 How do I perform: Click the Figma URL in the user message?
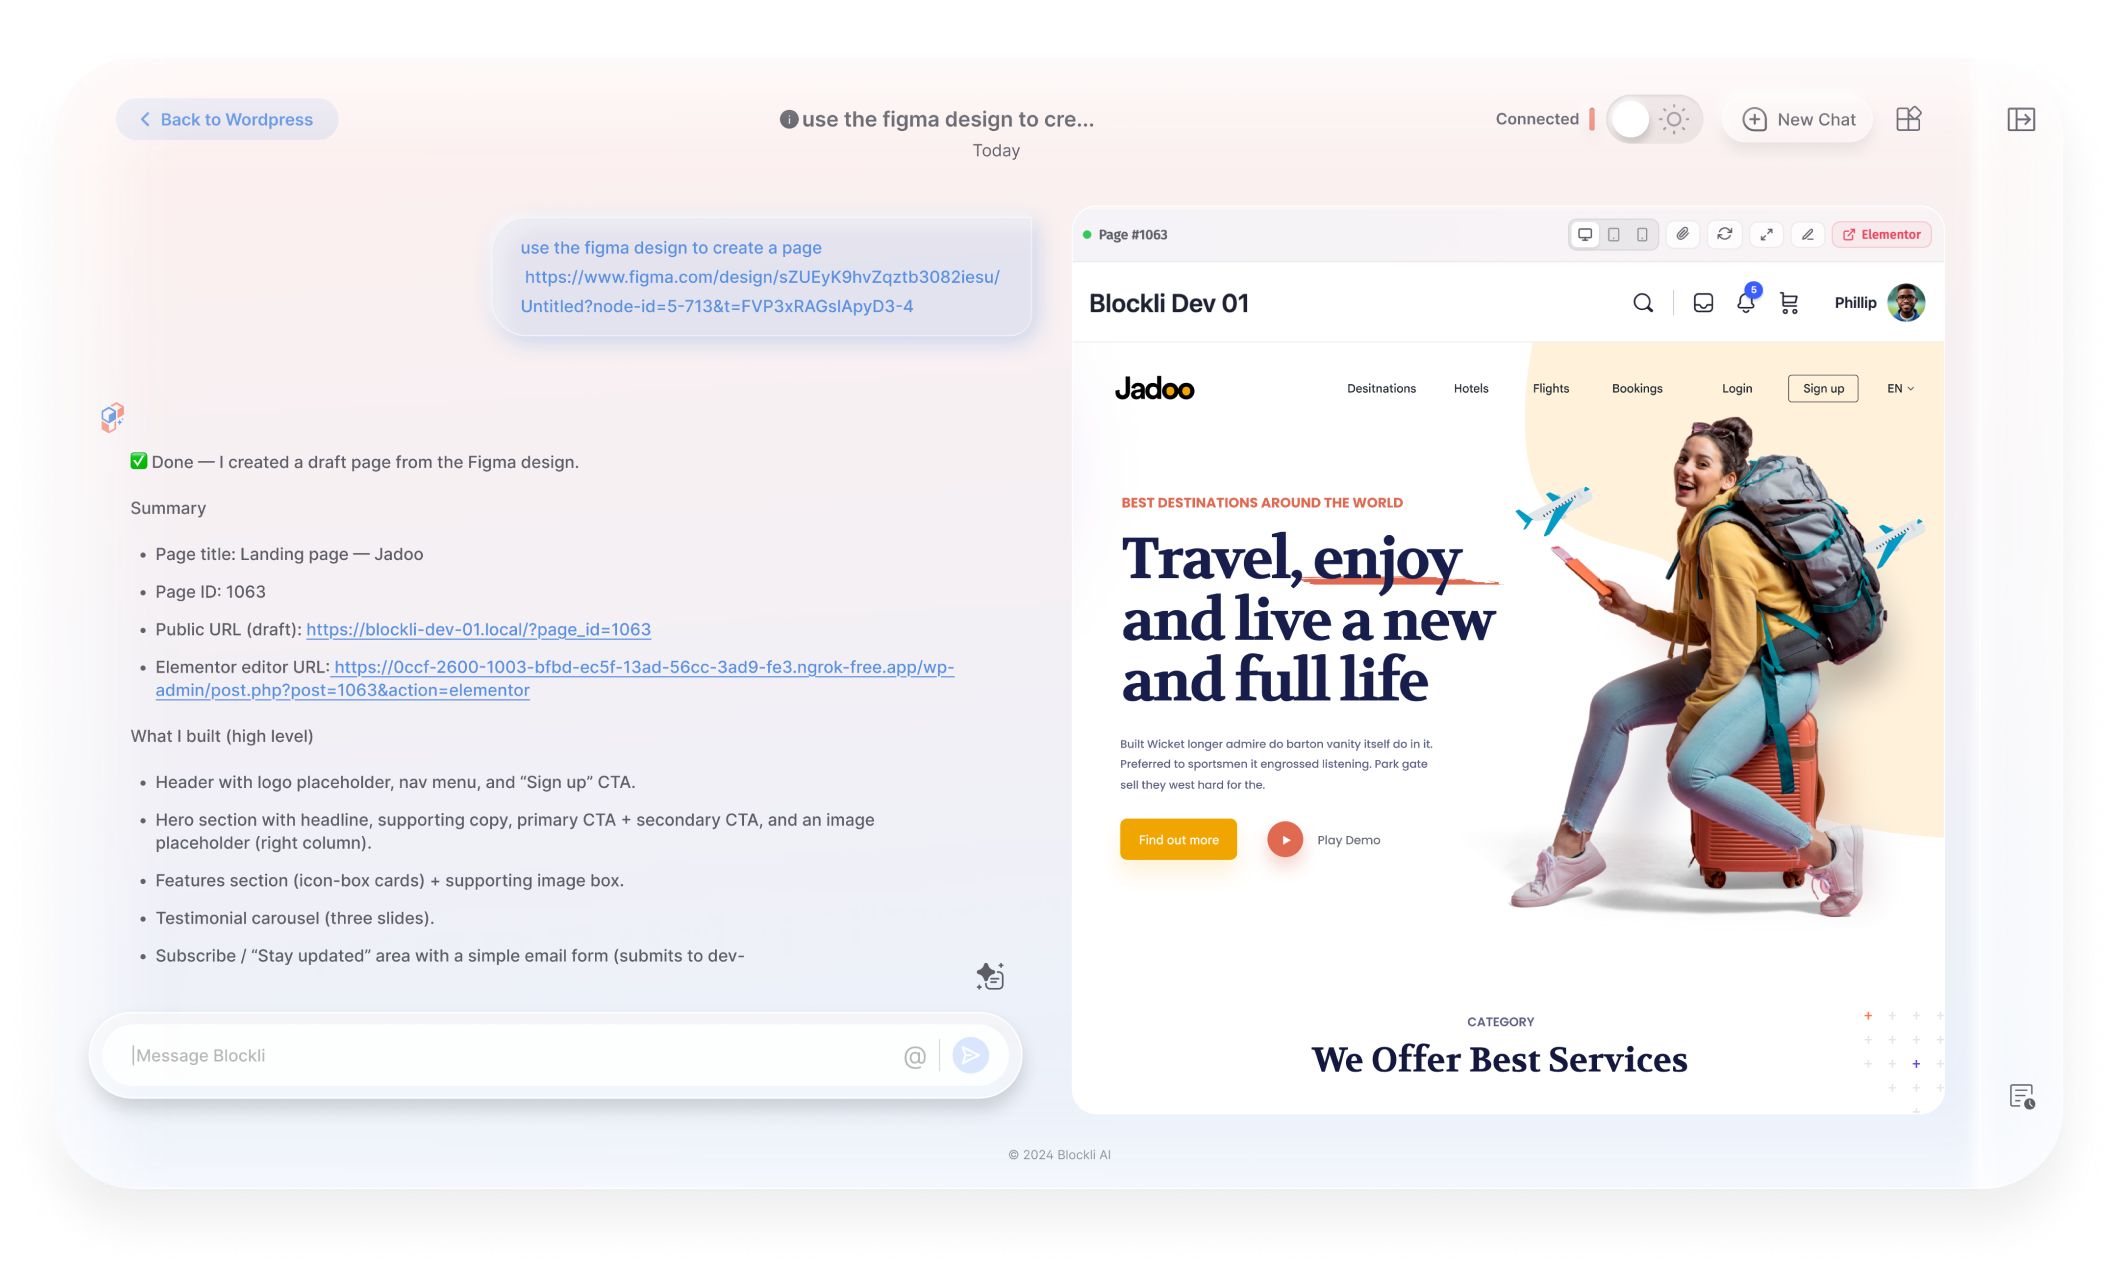760,292
